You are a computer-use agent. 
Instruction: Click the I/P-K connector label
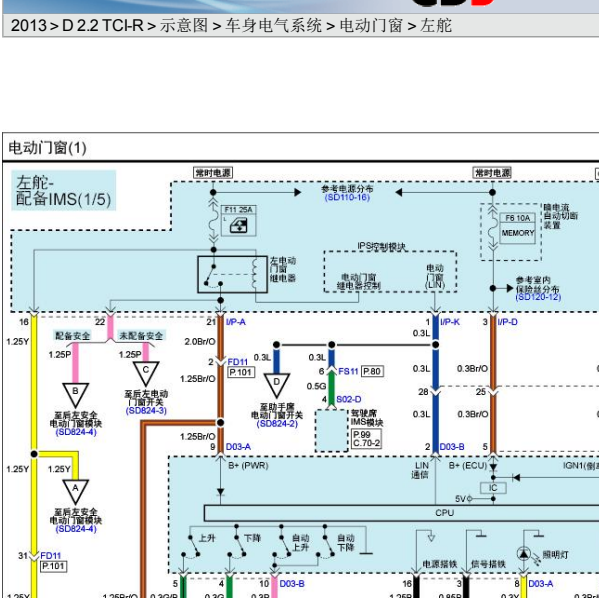[x=450, y=322]
